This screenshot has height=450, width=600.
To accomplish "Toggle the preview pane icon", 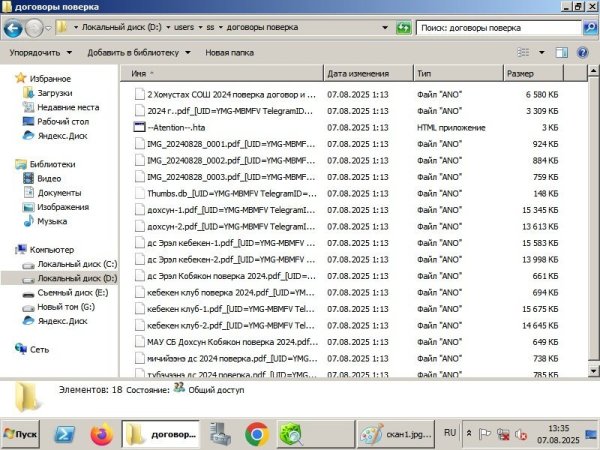I will 566,52.
